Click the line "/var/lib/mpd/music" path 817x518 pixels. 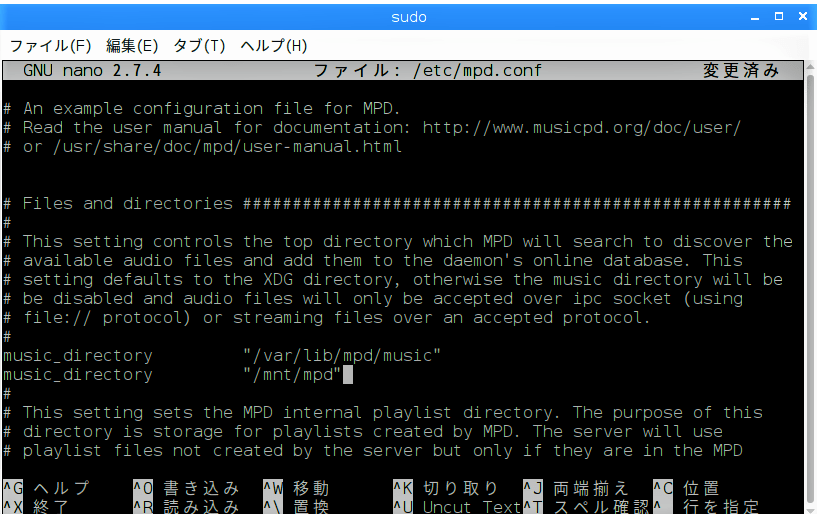tap(342, 356)
